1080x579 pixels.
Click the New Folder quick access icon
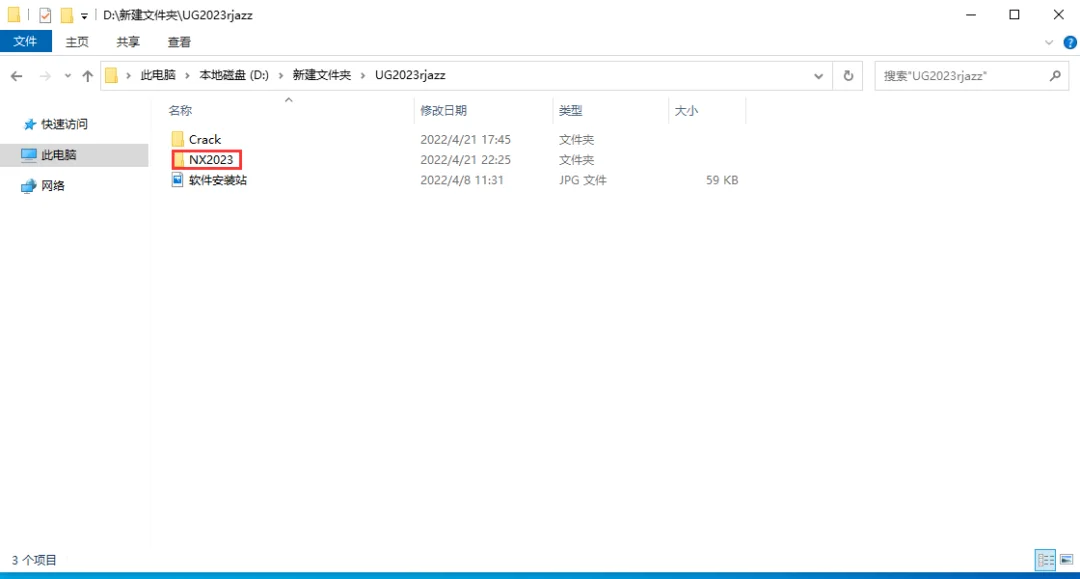pos(67,14)
